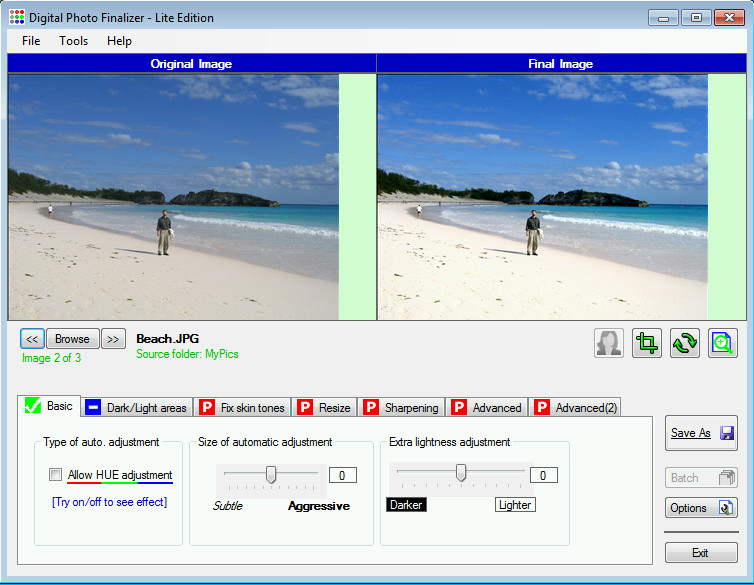Click the Browse button
Screen dimensions: 754x585
[73, 339]
